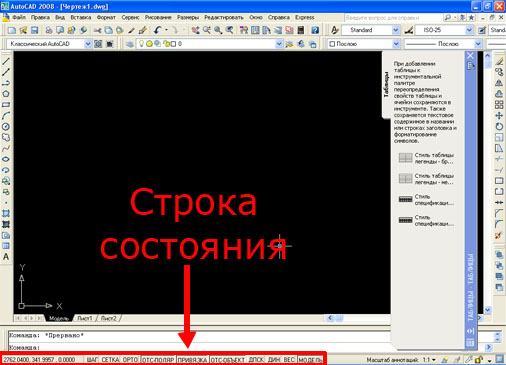The height and width of the screenshot is (365, 506).
Task: Click the Workspace settings icon after Классический AutoCAD
Action: 98,44
